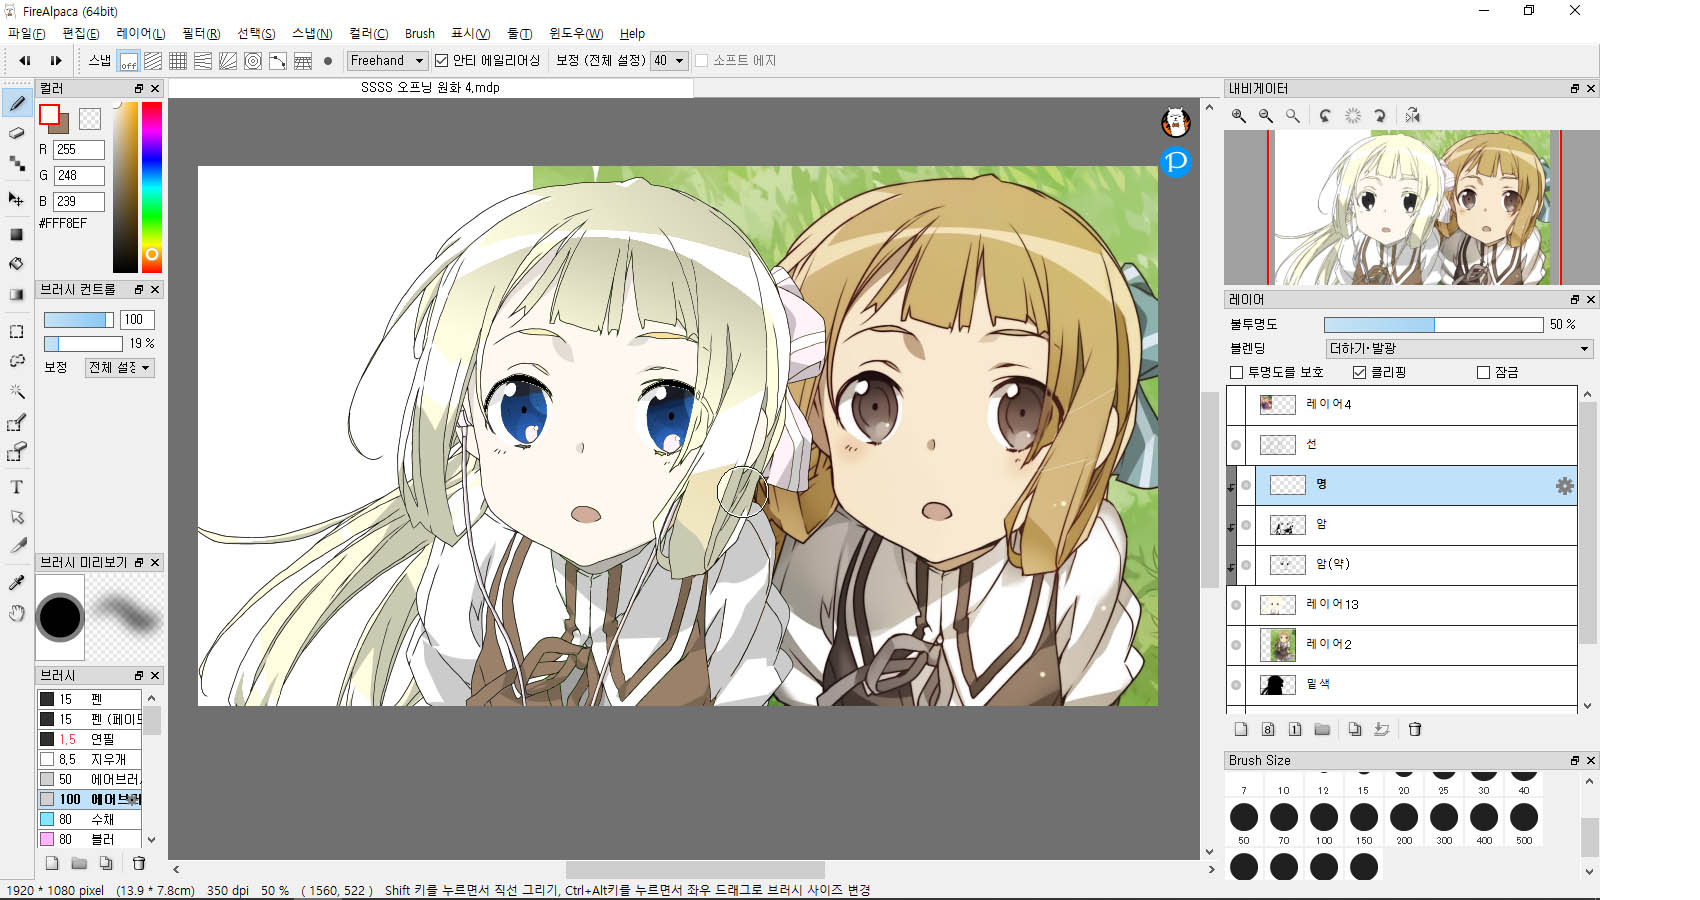The height and width of the screenshot is (900, 1700).
Task: Toggle the 안티 에일리어싱 checkbox
Action: pos(441,61)
